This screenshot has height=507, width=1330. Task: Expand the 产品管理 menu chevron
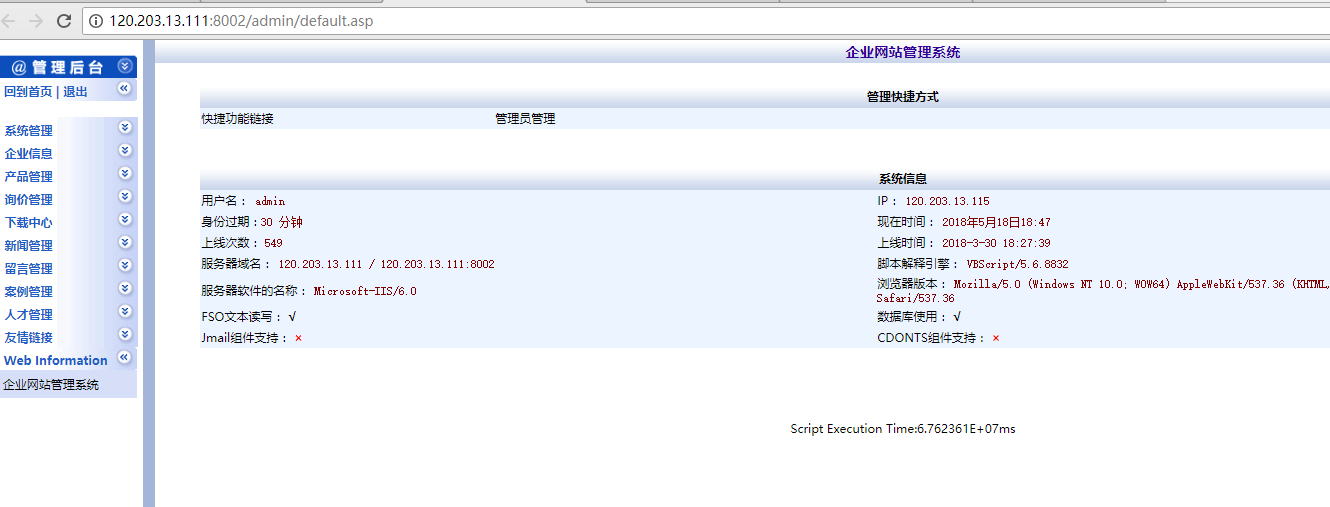[x=125, y=173]
